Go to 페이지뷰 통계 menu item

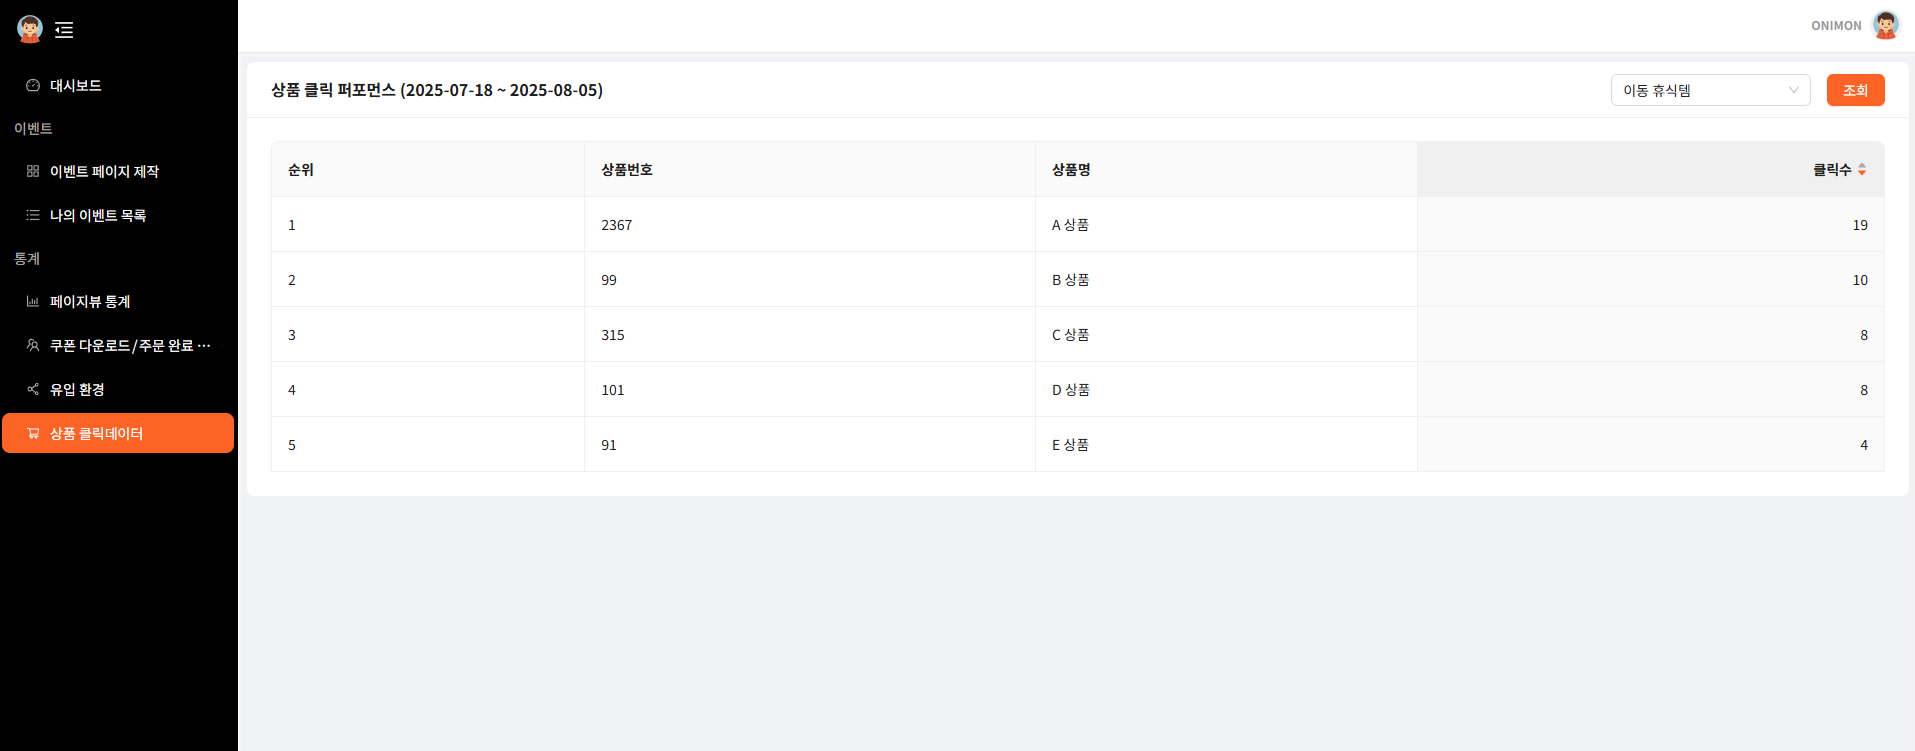90,302
